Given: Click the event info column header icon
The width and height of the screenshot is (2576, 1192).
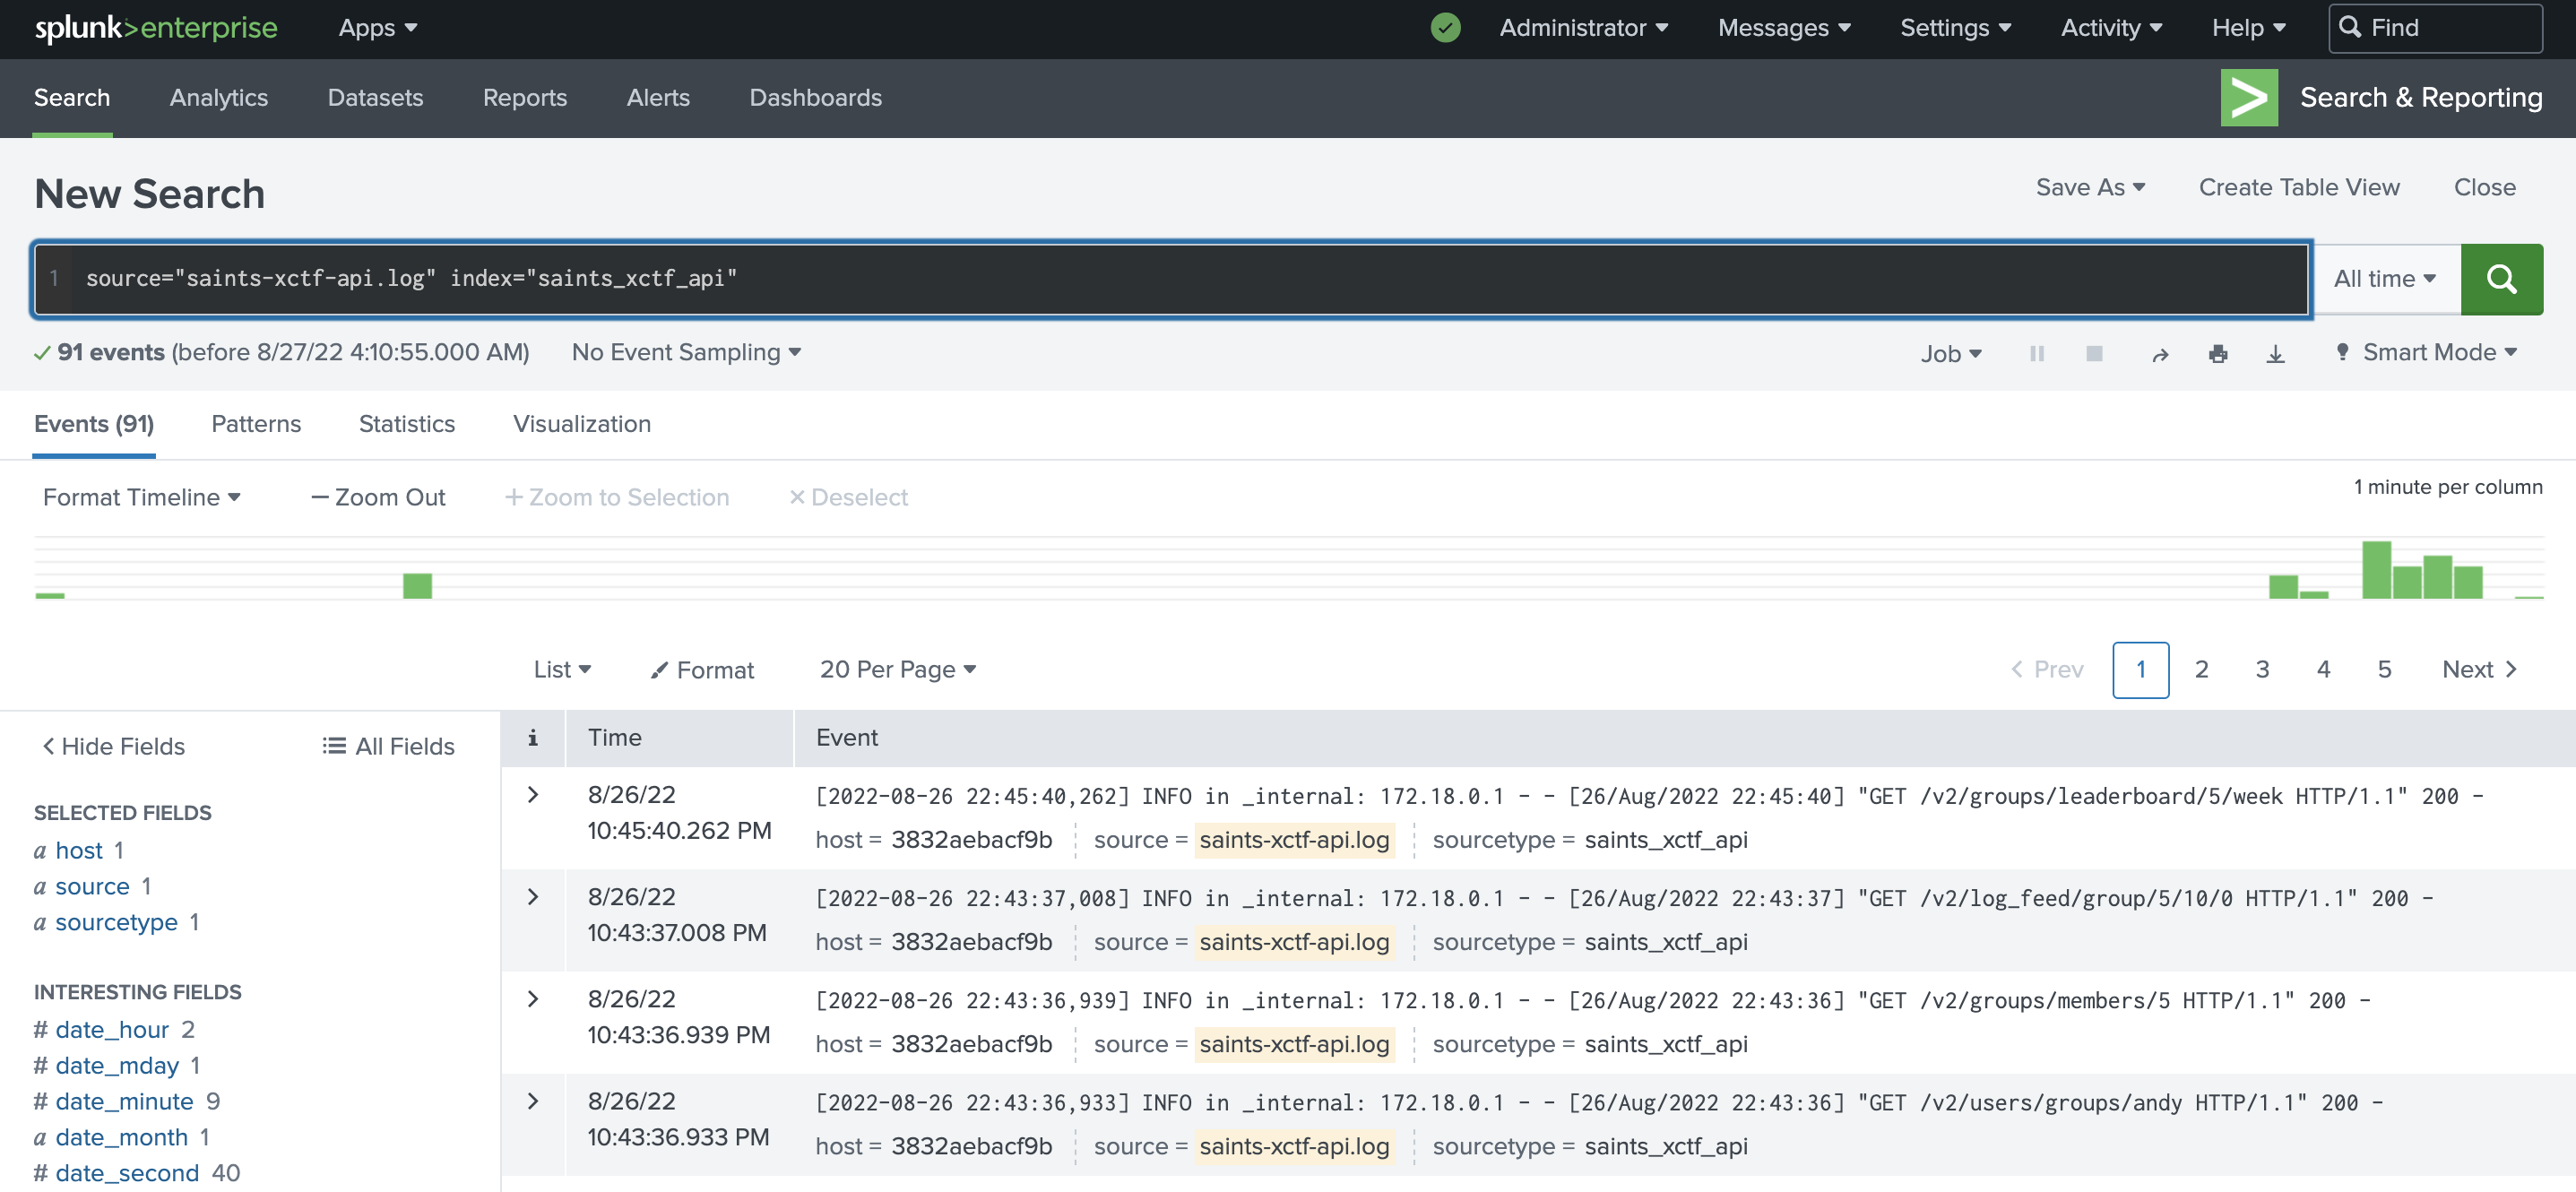Looking at the screenshot, I should pyautogui.click(x=533, y=738).
